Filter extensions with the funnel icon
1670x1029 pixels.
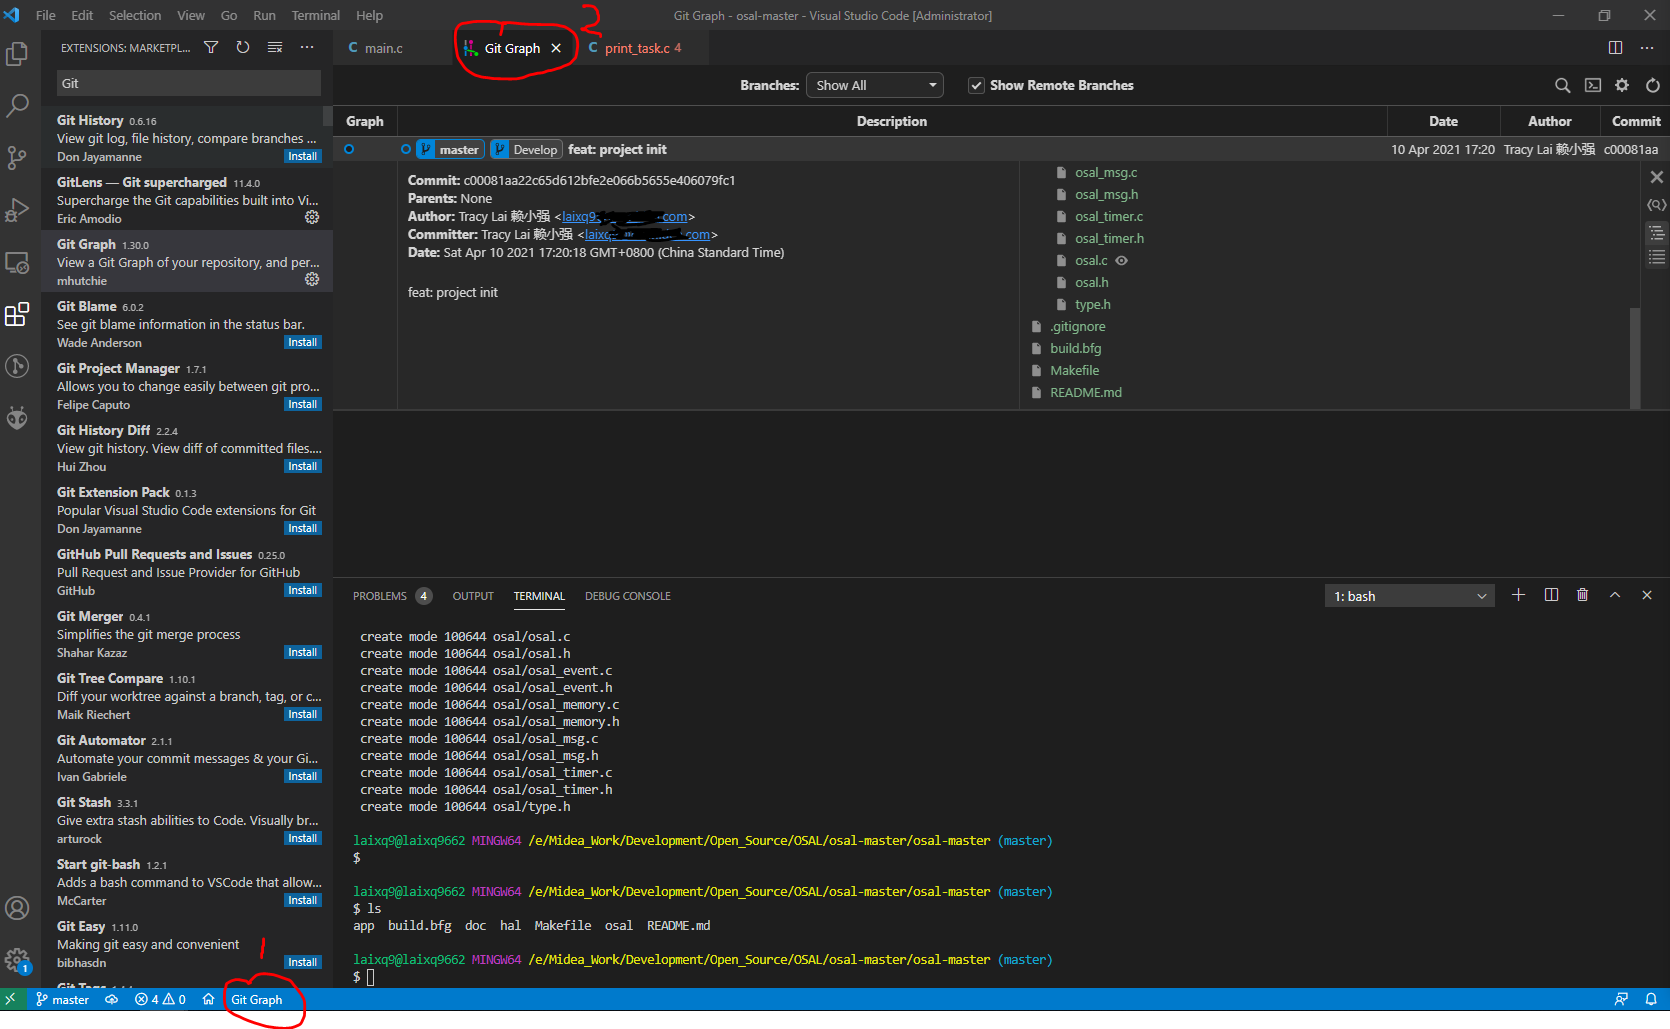(x=211, y=47)
